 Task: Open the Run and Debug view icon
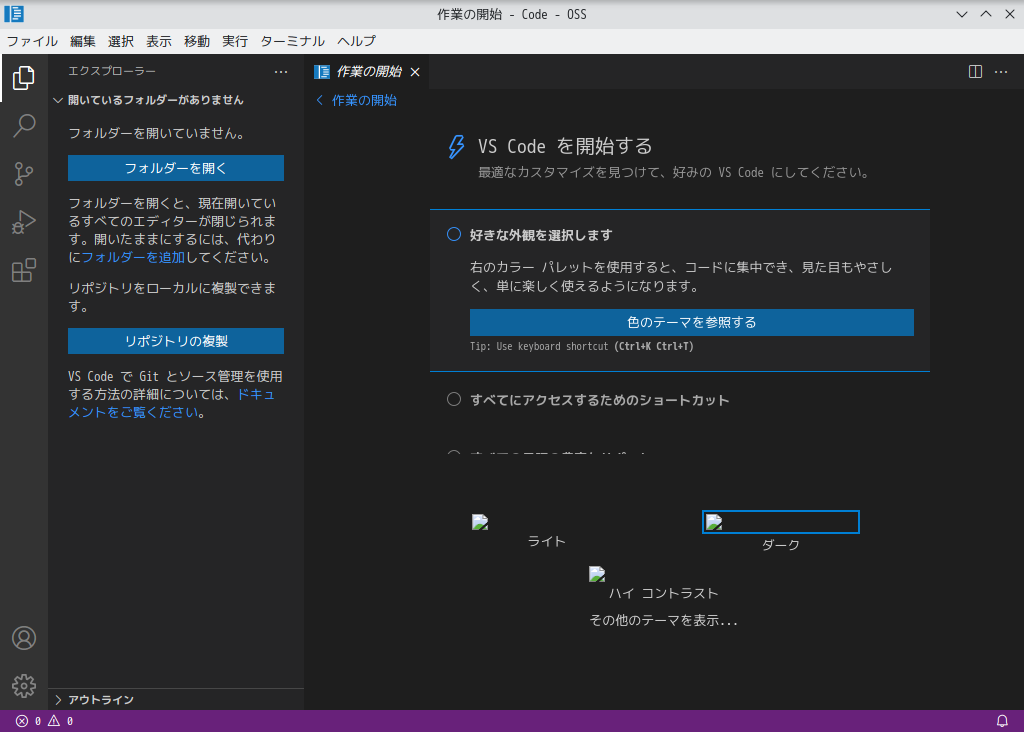24,222
